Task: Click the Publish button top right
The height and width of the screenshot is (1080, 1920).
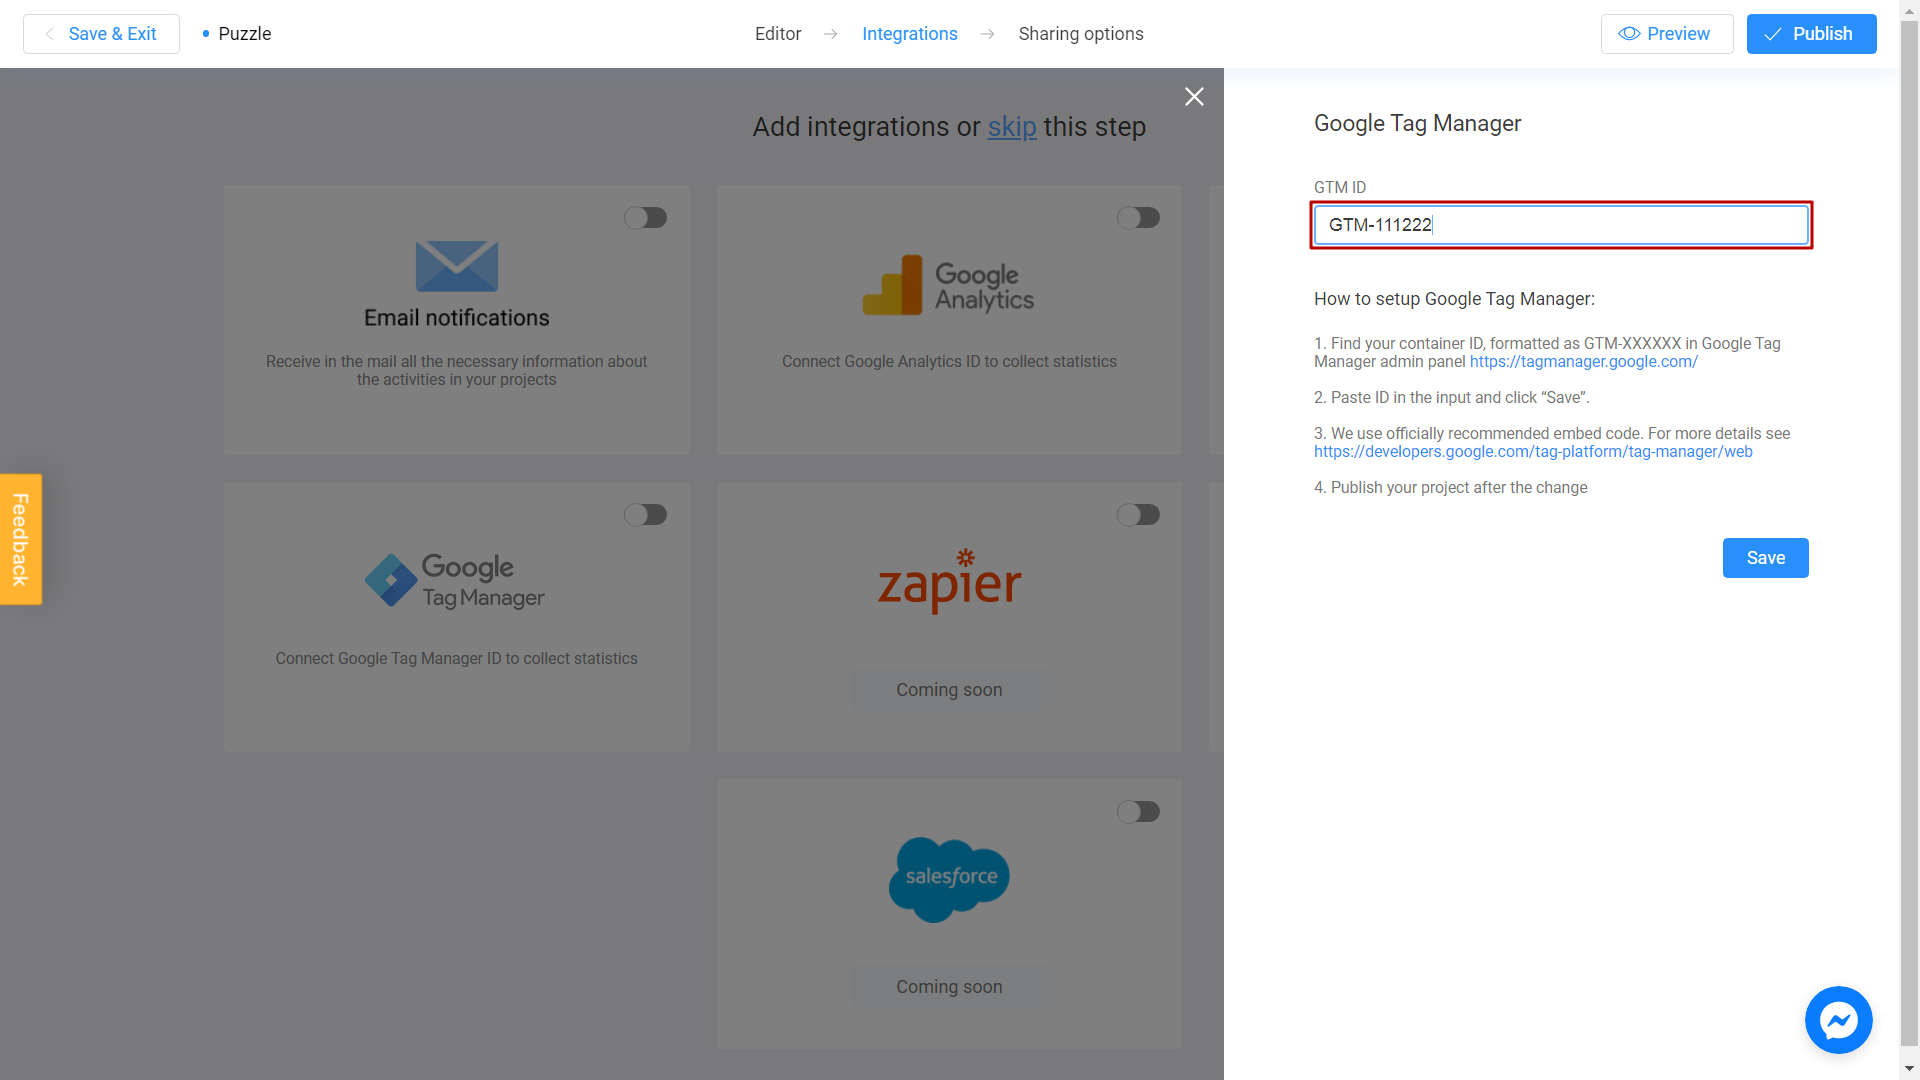Action: 1812,33
